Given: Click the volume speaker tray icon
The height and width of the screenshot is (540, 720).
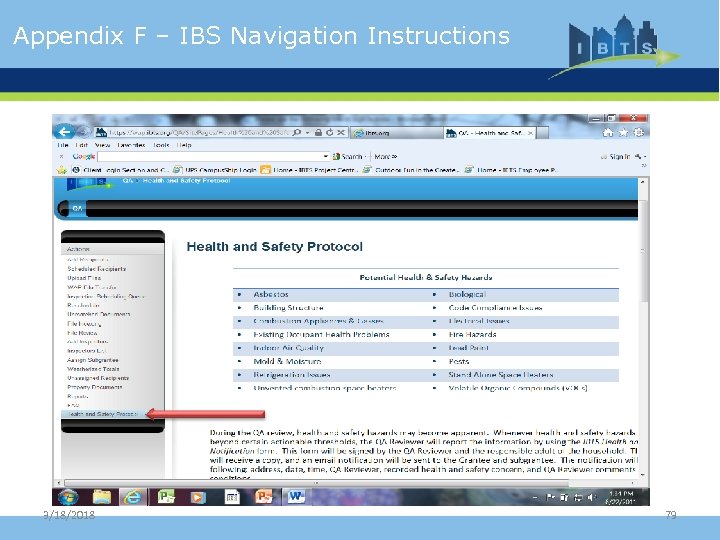Looking at the screenshot, I should [x=591, y=497].
